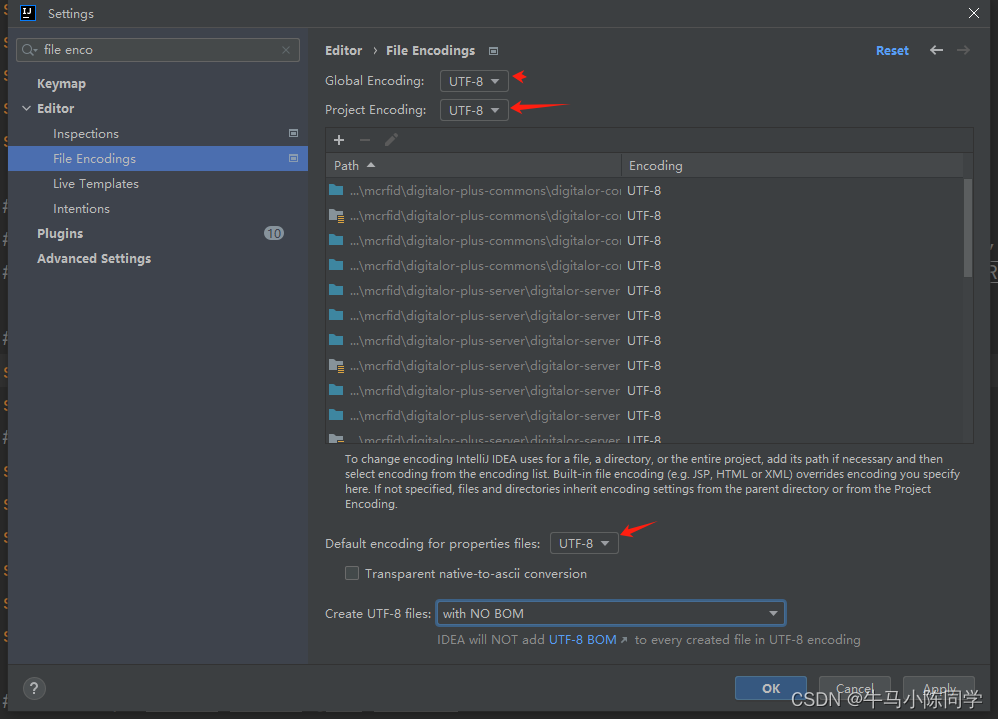Image resolution: width=998 pixels, height=719 pixels.
Task: Click the Reset link
Action: coord(892,50)
